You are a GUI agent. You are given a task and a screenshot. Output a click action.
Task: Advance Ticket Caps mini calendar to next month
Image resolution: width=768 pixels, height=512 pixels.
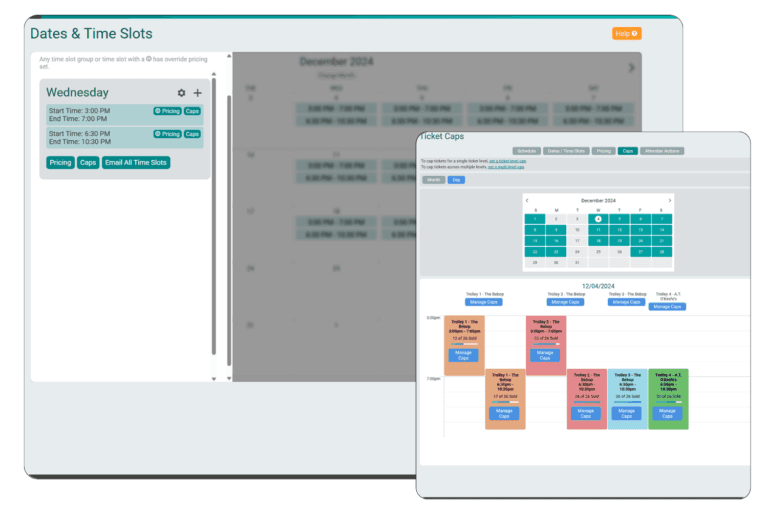pos(670,200)
